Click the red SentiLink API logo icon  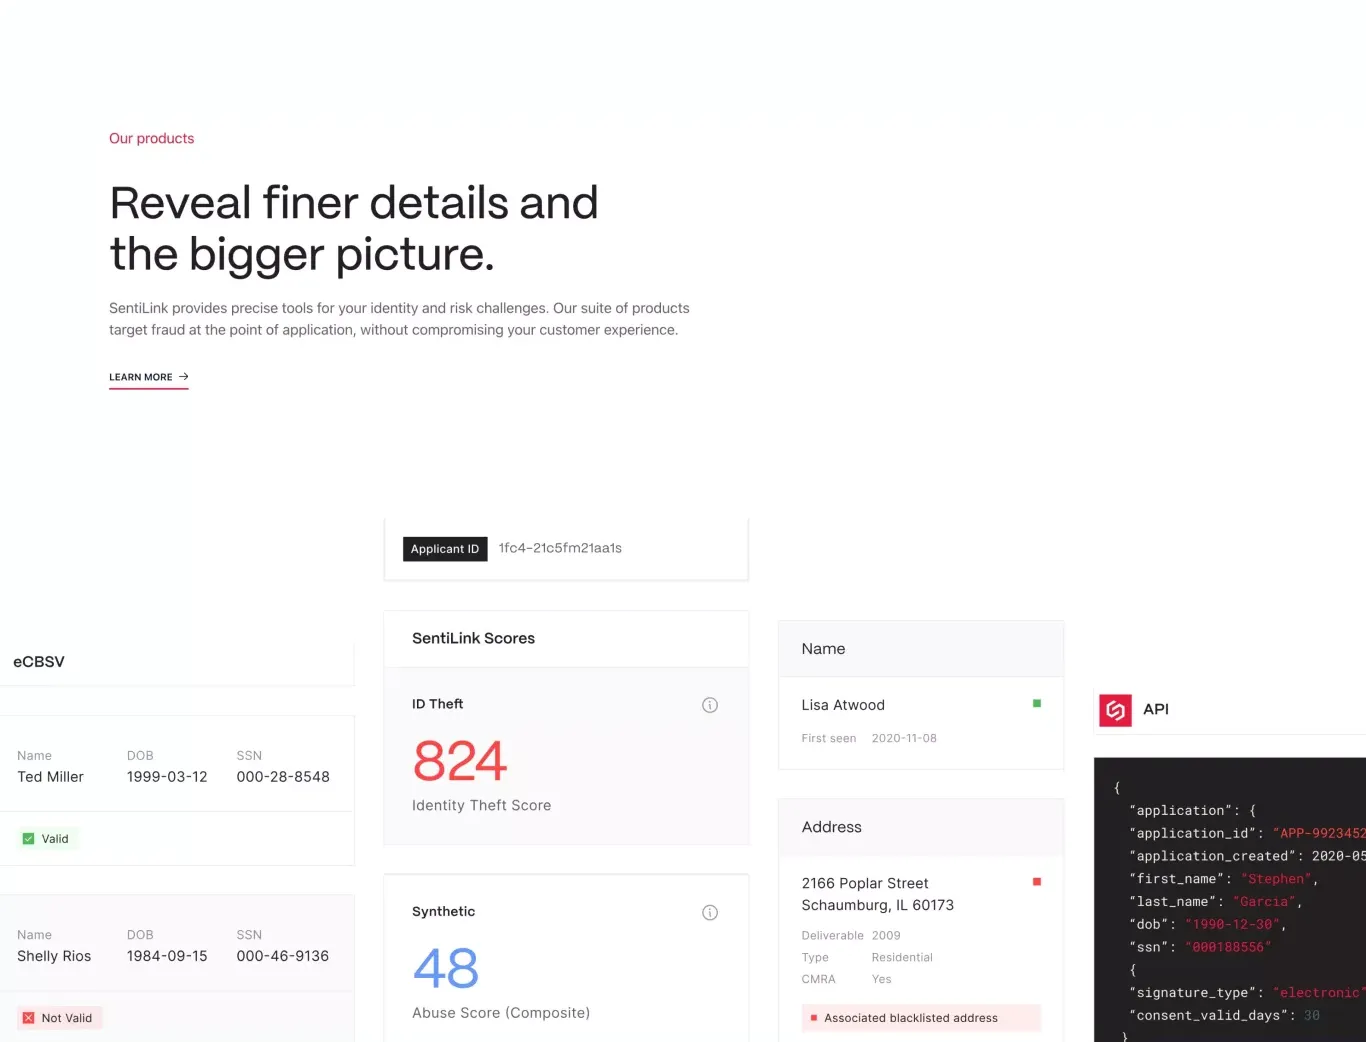pyautogui.click(x=1115, y=710)
